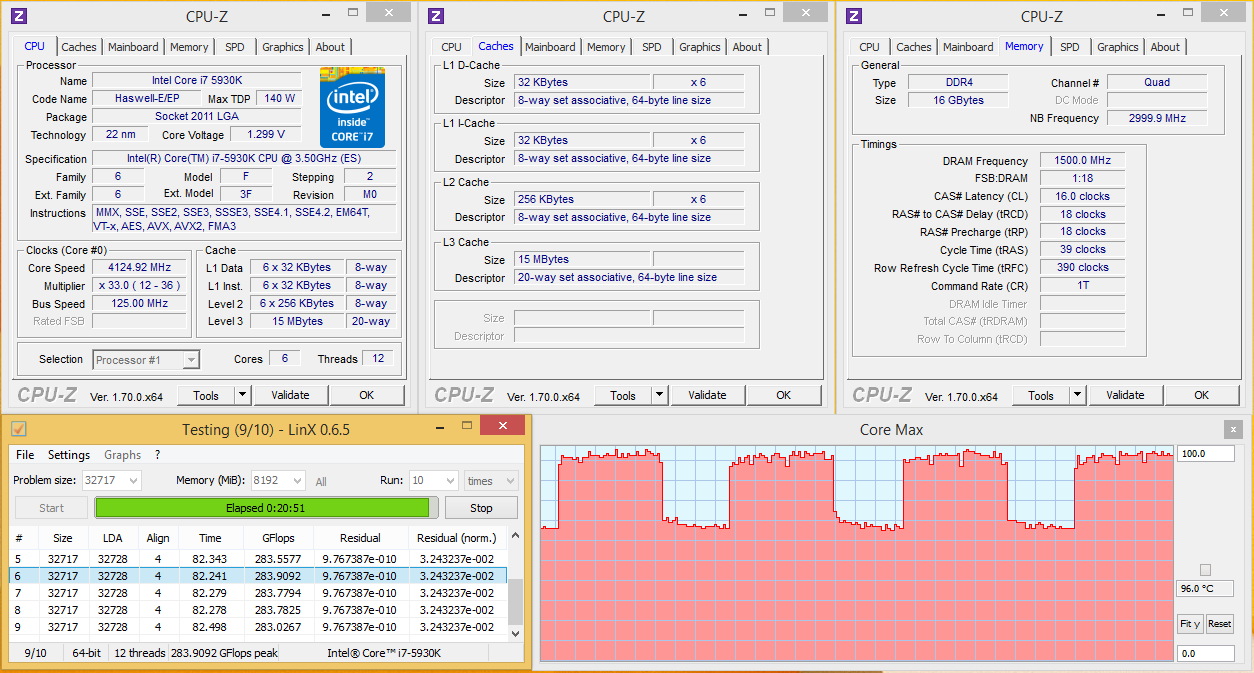Click Validate in the CPU tab window

tap(290, 395)
